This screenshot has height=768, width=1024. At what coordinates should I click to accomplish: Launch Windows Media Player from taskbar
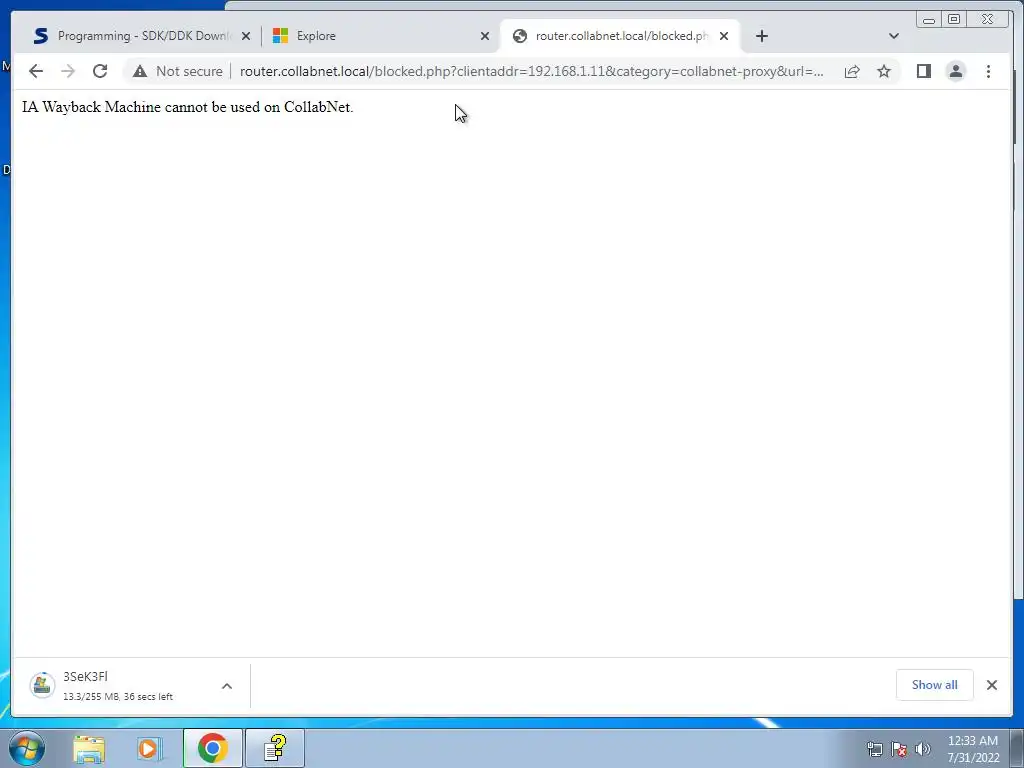149,748
